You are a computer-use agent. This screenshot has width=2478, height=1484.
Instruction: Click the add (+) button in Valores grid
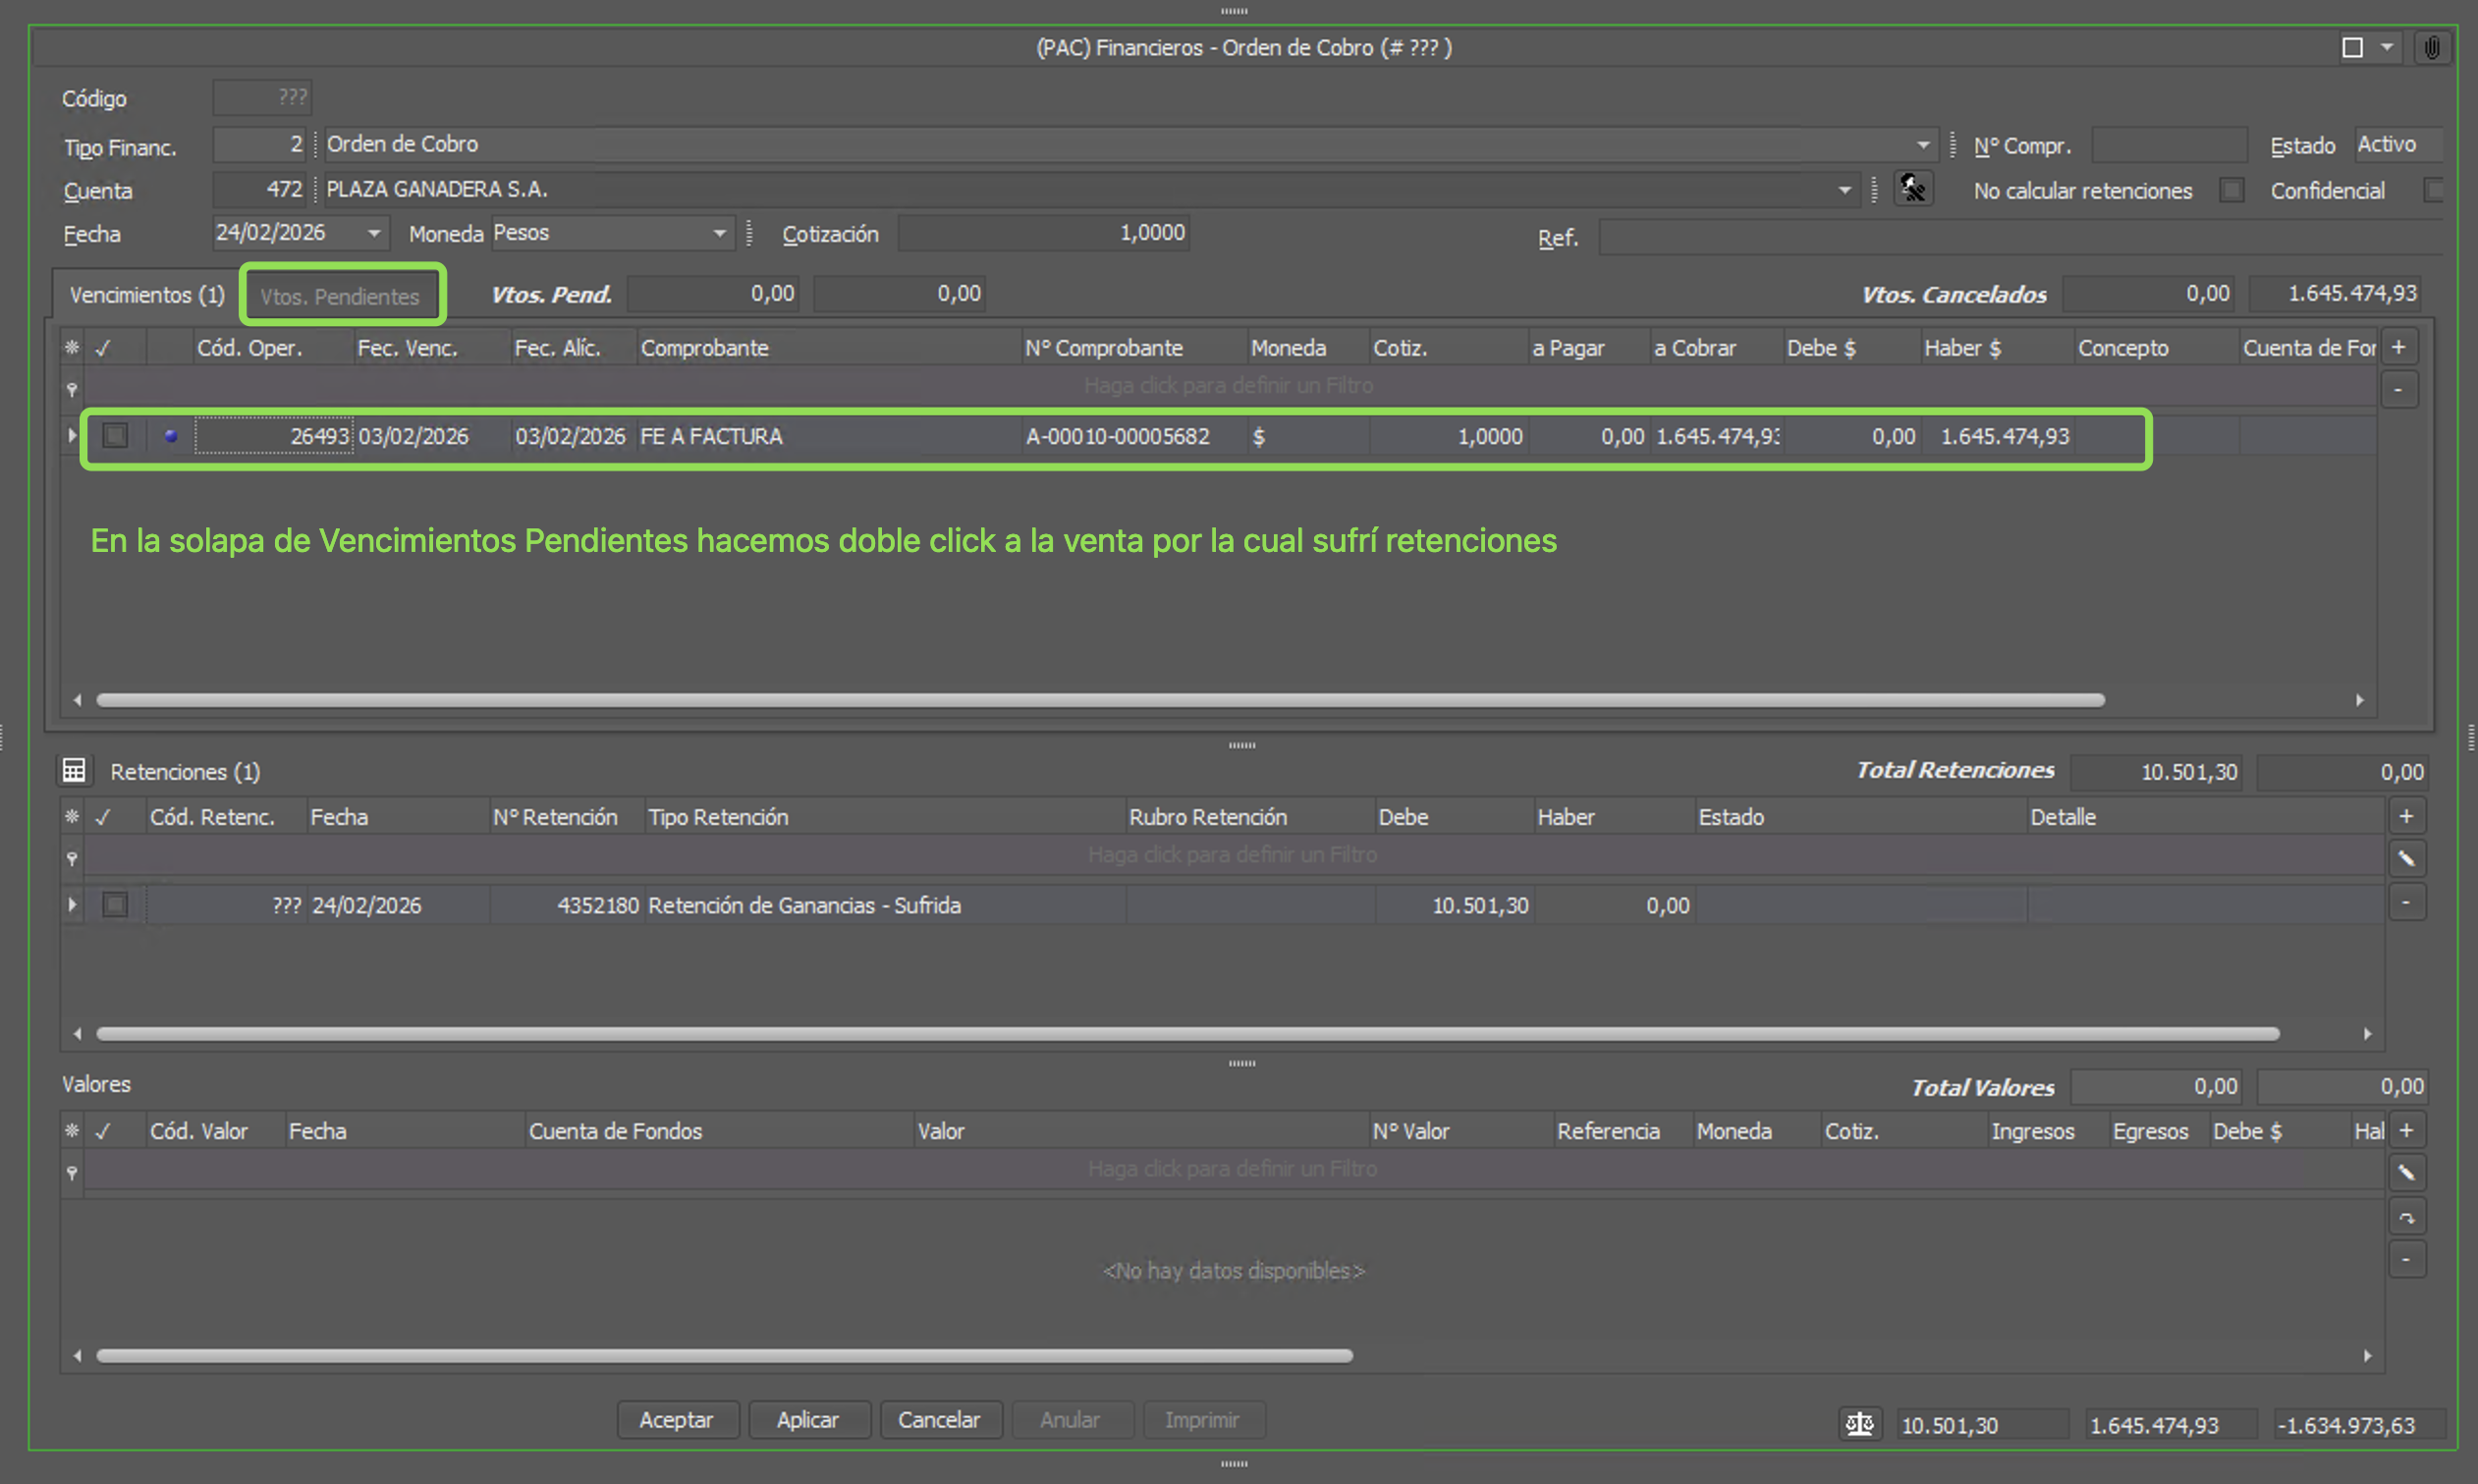[2406, 1131]
